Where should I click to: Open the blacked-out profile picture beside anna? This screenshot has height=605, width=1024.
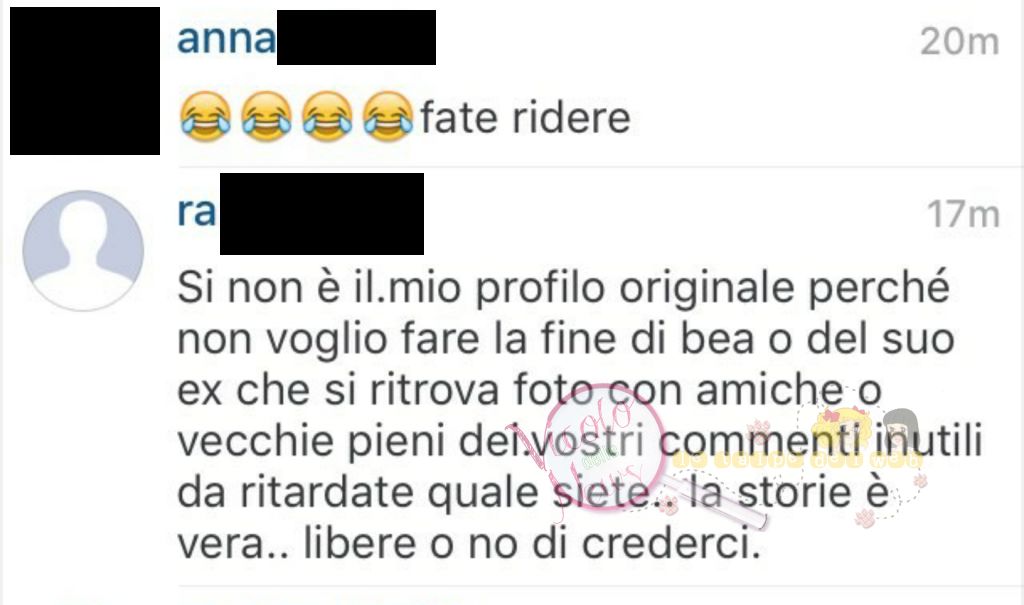85,81
